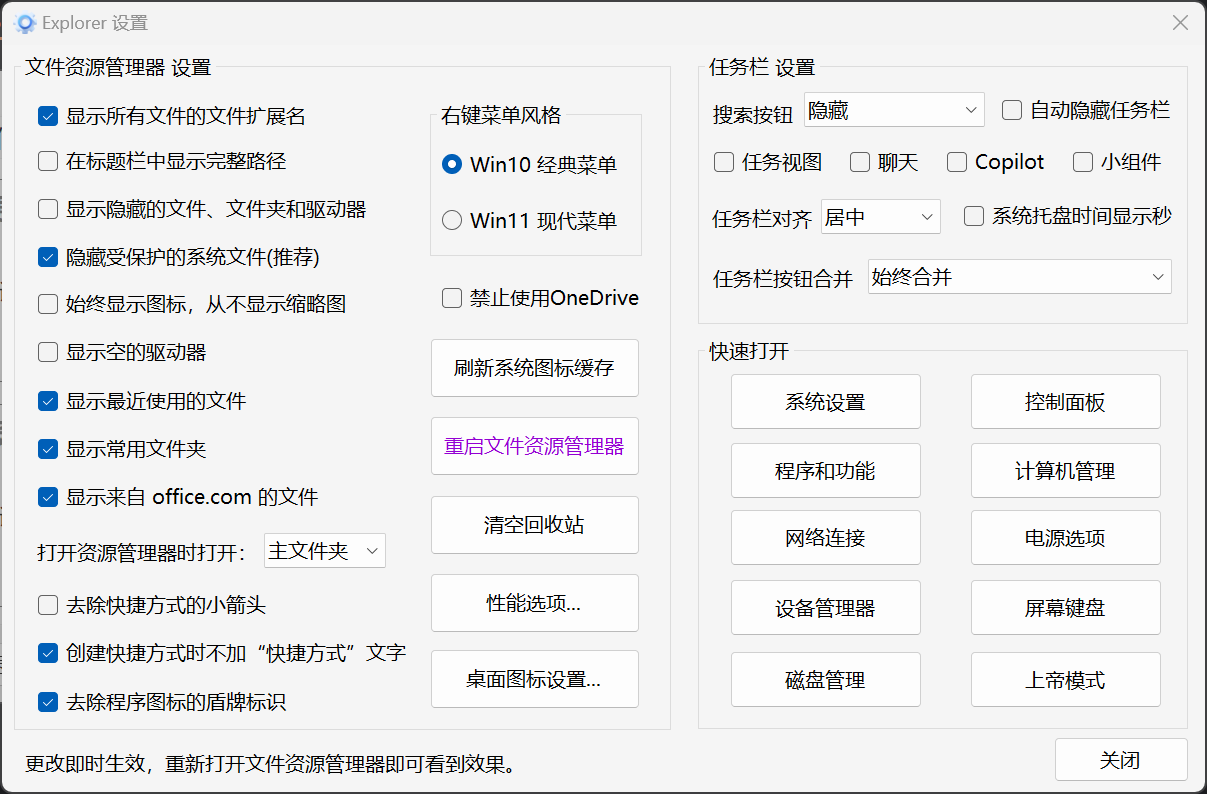Enable 去除快捷方式的小箭头
This screenshot has height=794, width=1207.
click(x=47, y=605)
